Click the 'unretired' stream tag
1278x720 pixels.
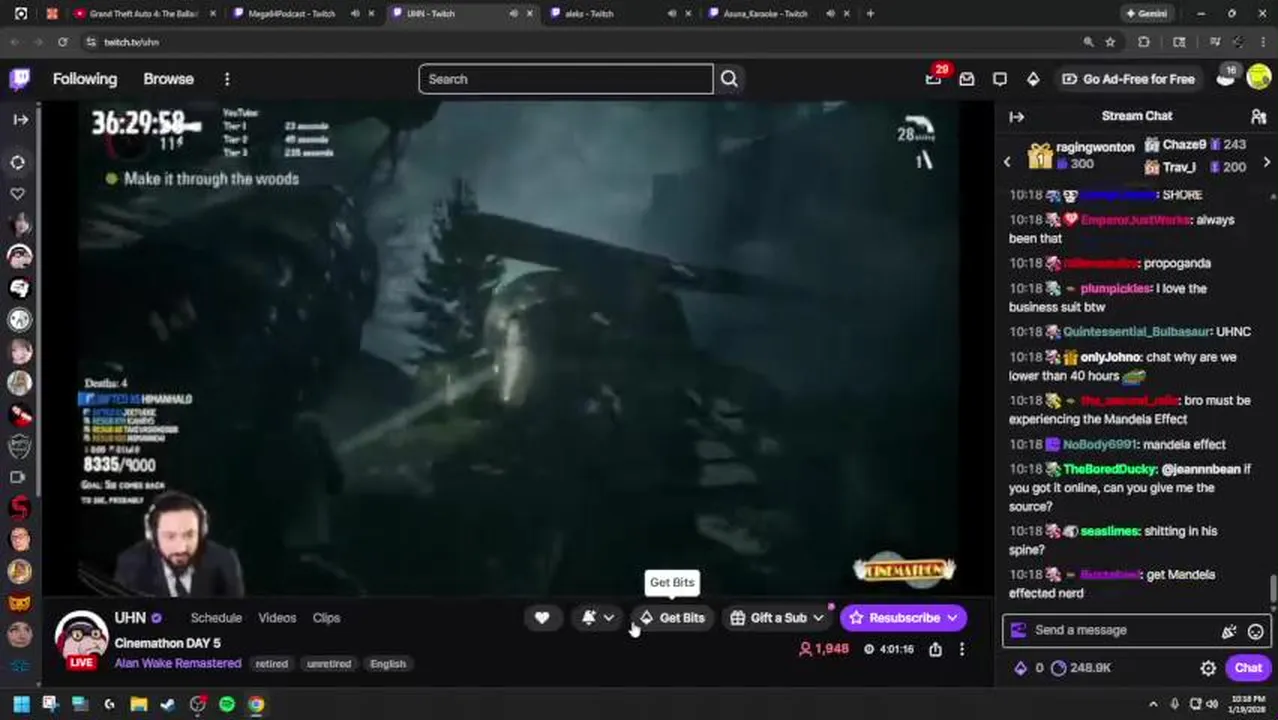click(x=329, y=664)
